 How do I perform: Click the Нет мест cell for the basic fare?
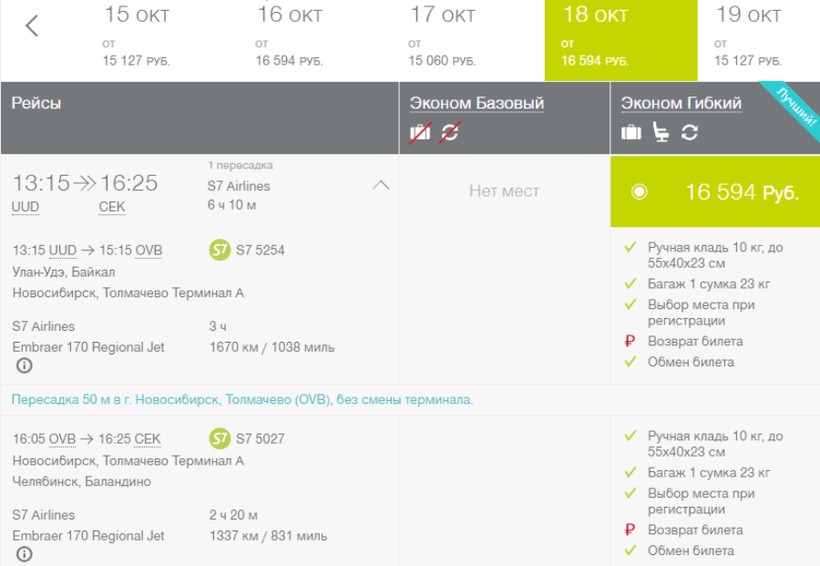[x=504, y=191]
